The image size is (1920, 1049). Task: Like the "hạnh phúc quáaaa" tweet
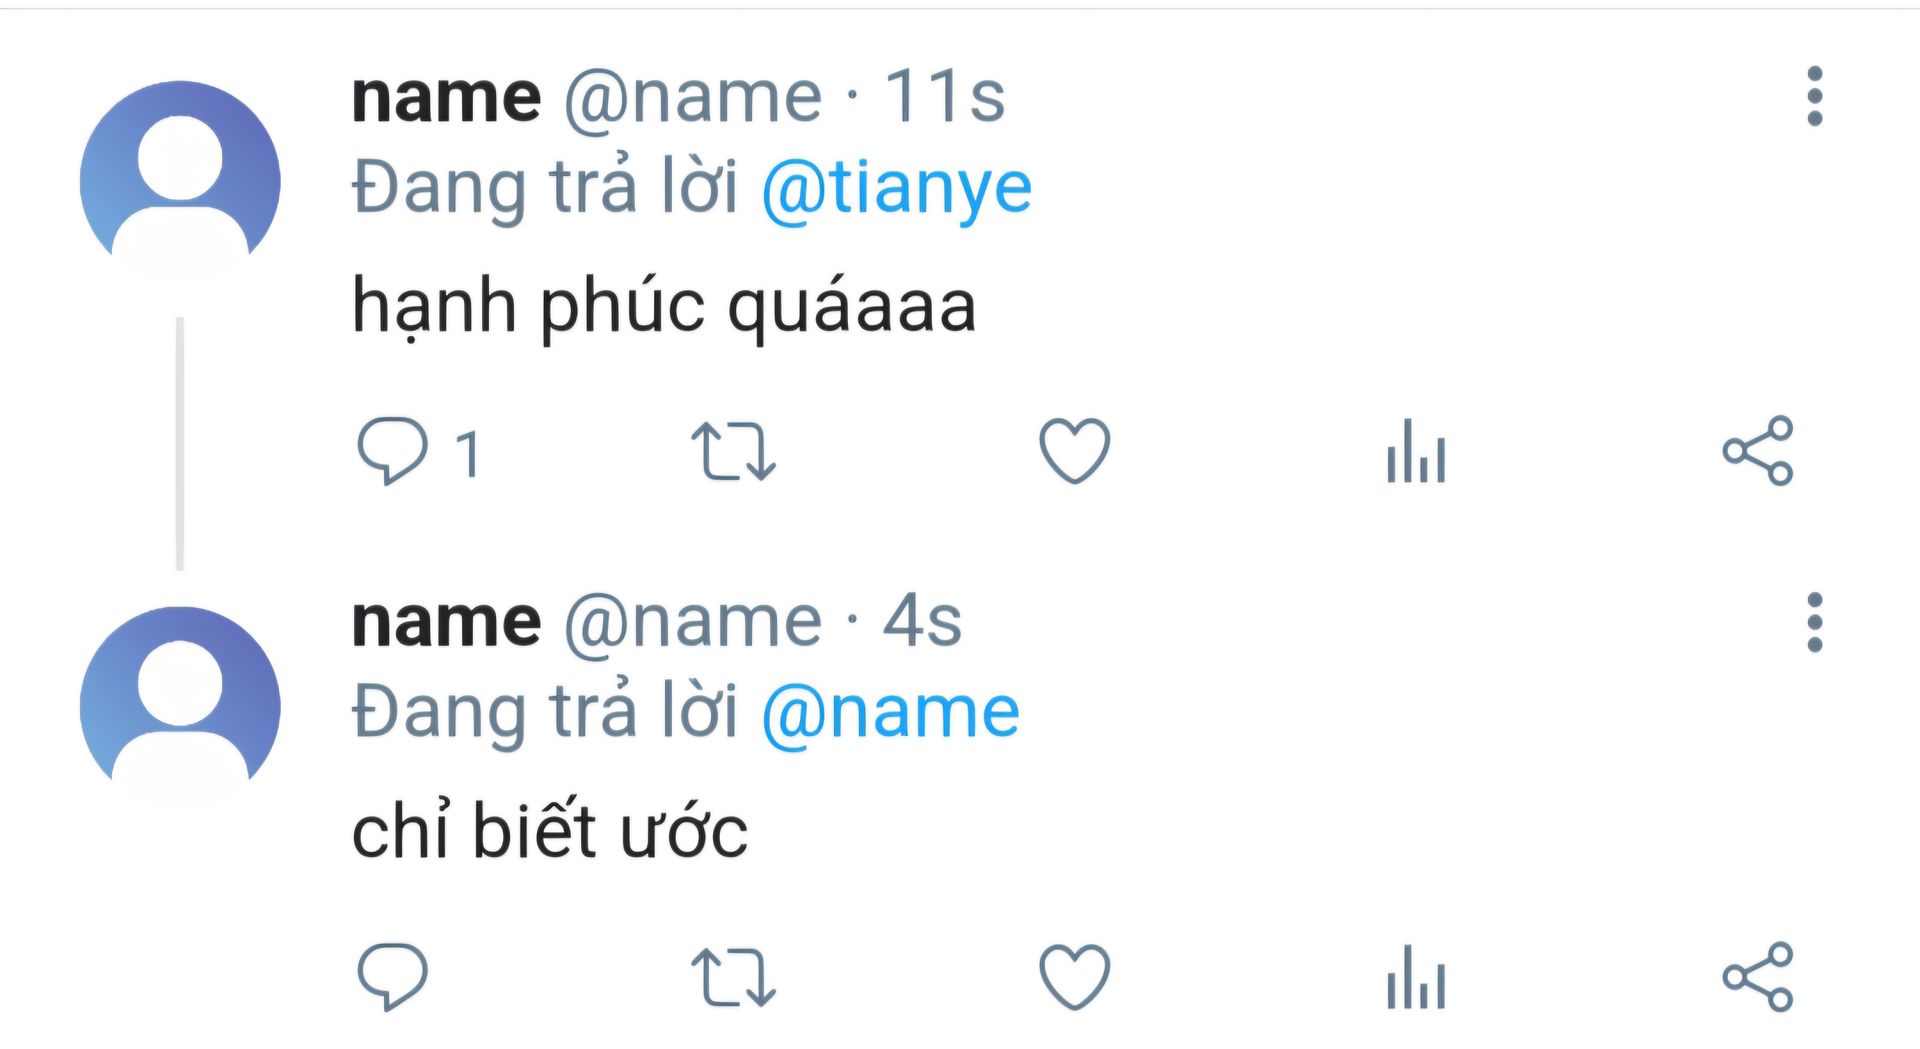point(1074,450)
